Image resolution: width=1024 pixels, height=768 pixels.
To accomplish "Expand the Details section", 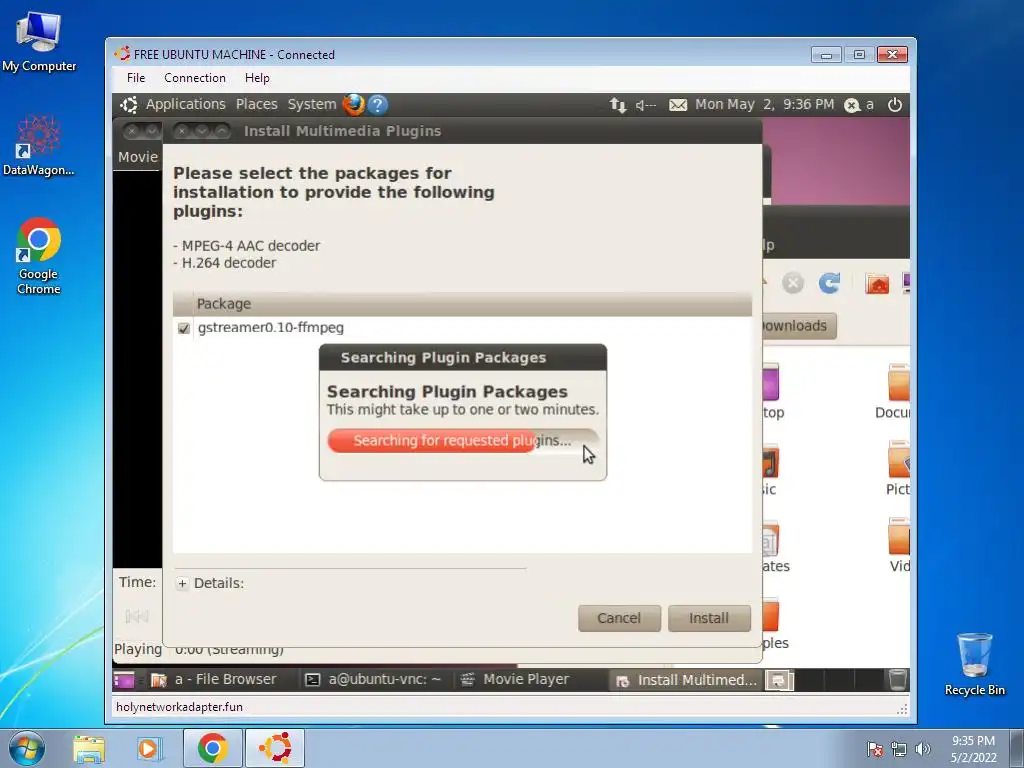I will coord(182,584).
